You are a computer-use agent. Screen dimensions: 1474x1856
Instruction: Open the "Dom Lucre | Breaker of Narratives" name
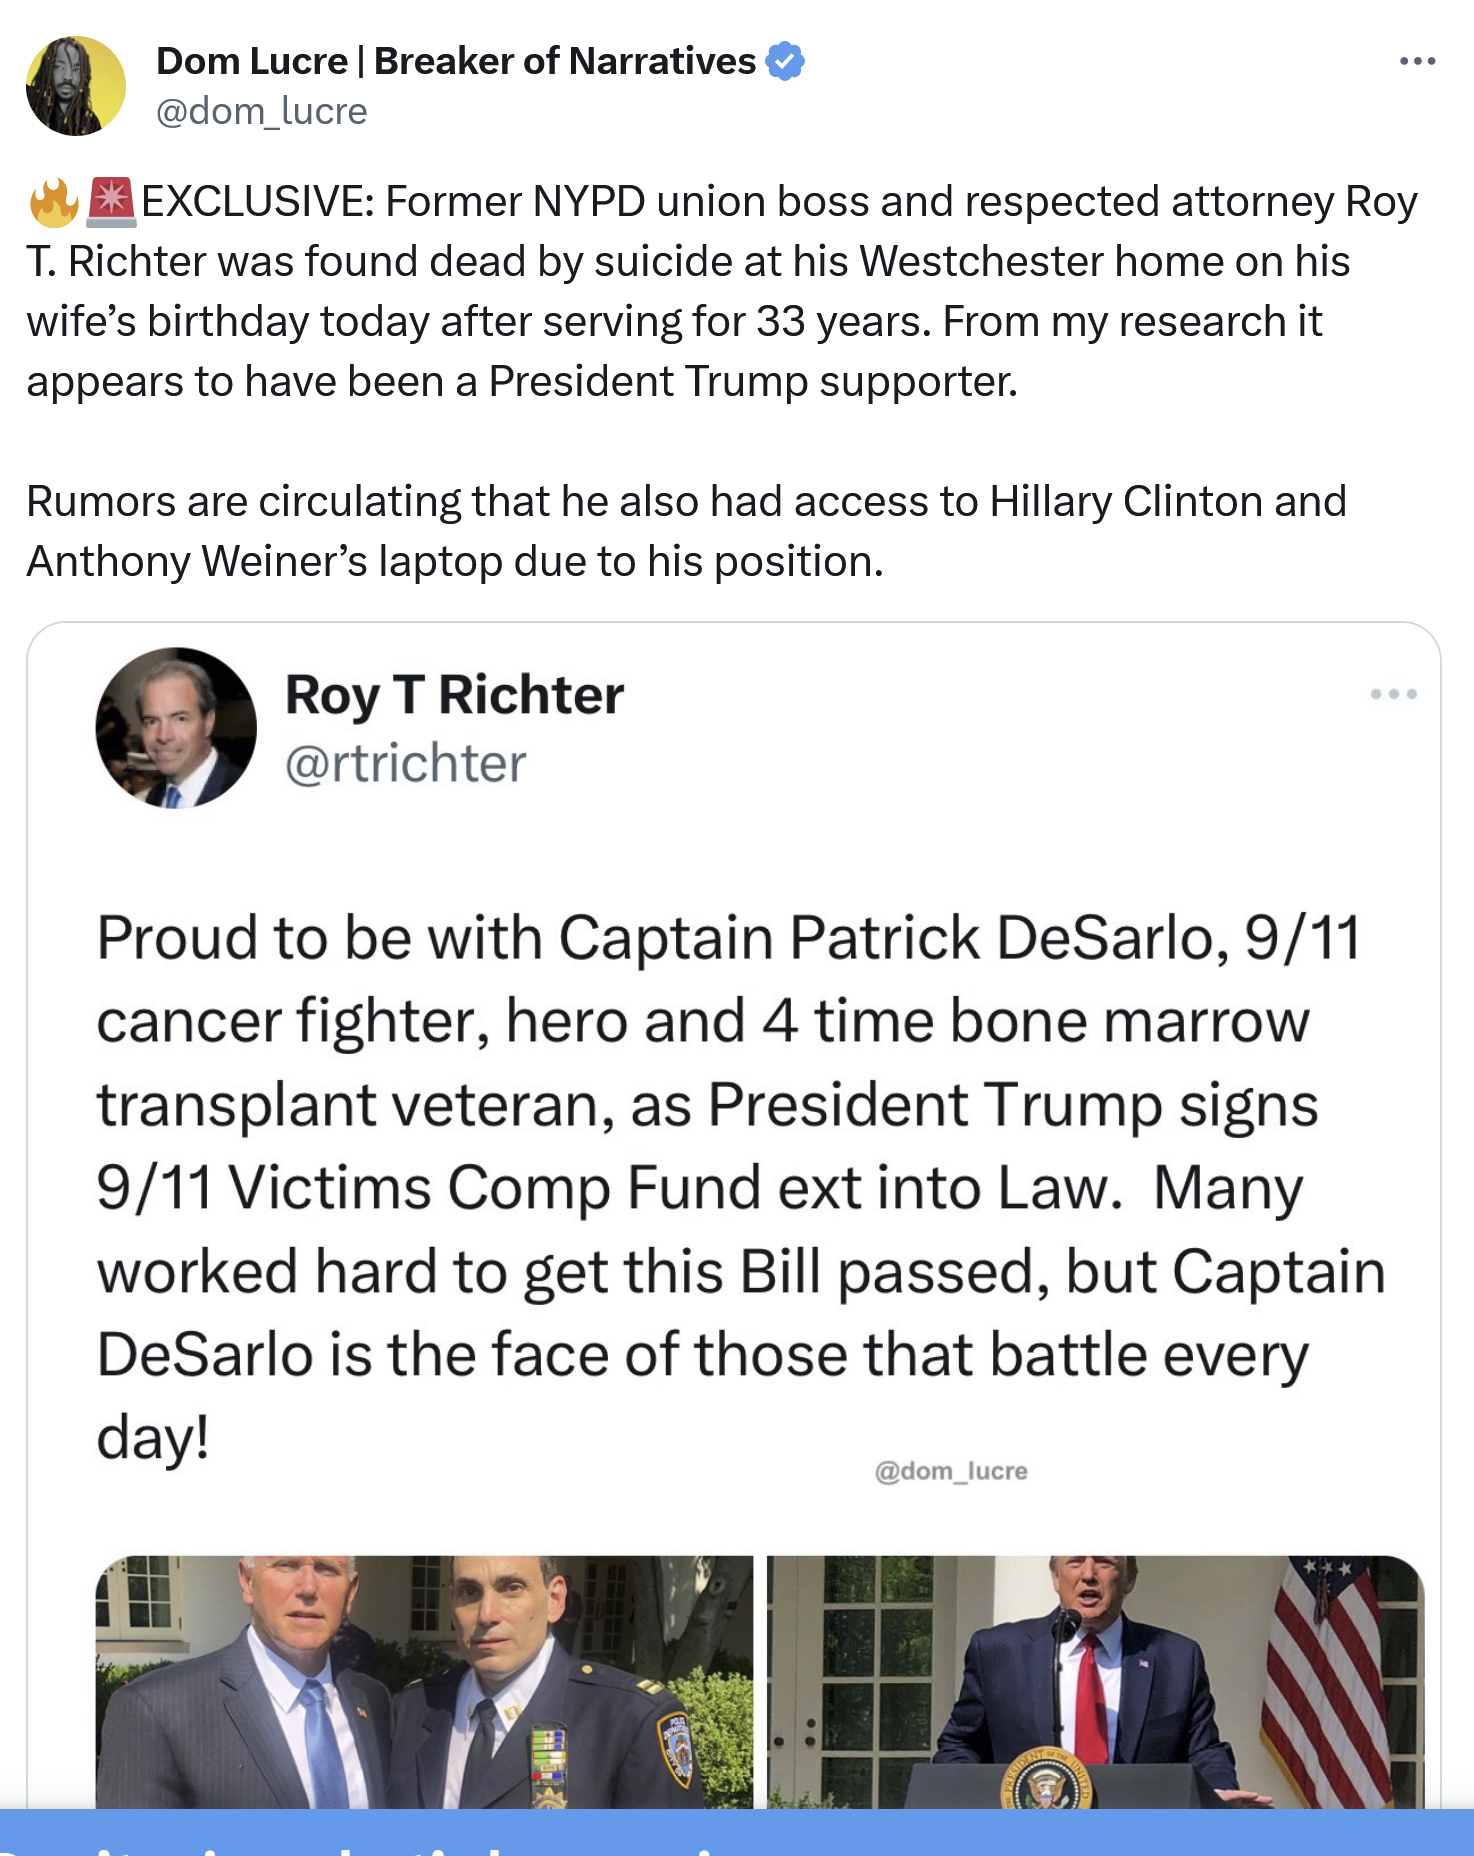455,61
